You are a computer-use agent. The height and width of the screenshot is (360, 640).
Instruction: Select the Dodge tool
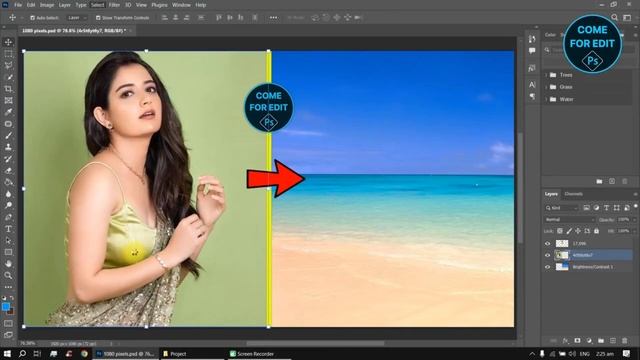pyautogui.click(x=8, y=205)
